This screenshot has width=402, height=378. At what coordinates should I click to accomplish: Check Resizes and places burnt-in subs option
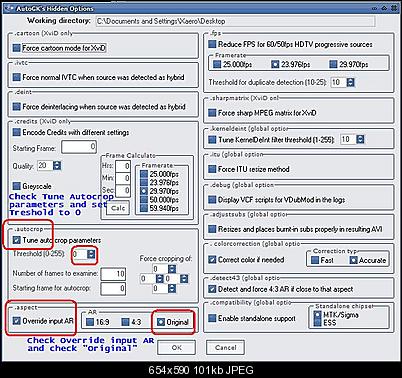coord(212,229)
